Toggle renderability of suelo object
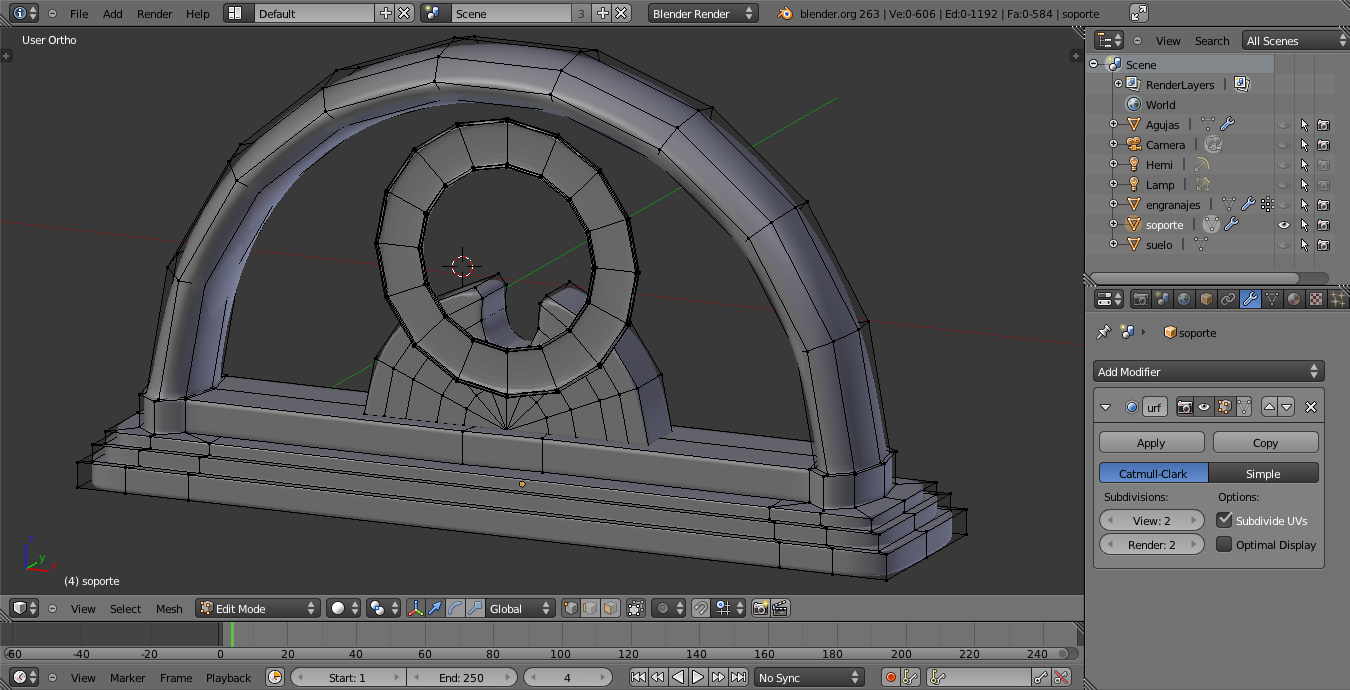The image size is (1350, 690). coord(1324,245)
